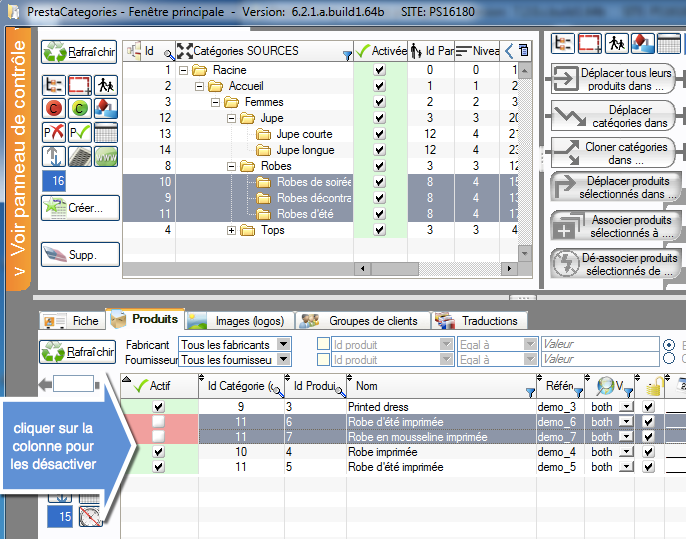Click the green circle C icon

coord(80,108)
